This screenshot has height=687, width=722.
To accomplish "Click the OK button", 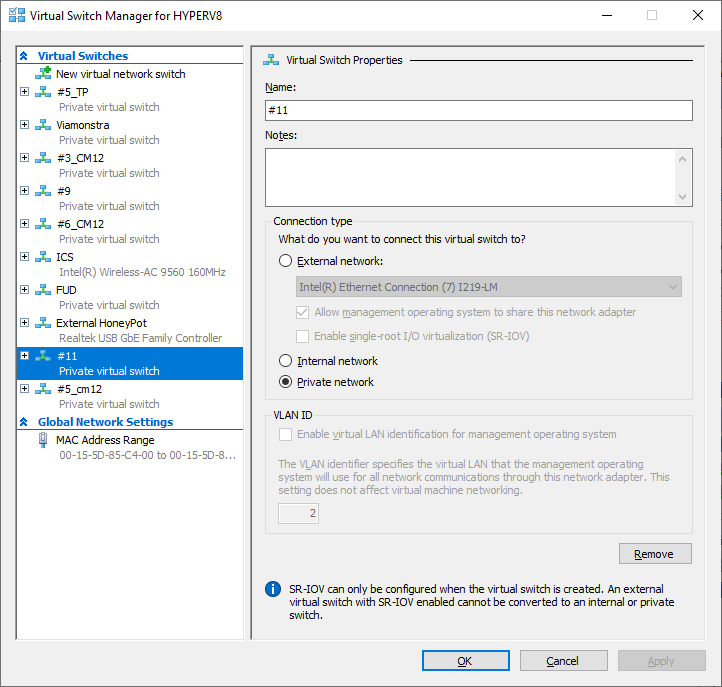I will [x=466, y=661].
